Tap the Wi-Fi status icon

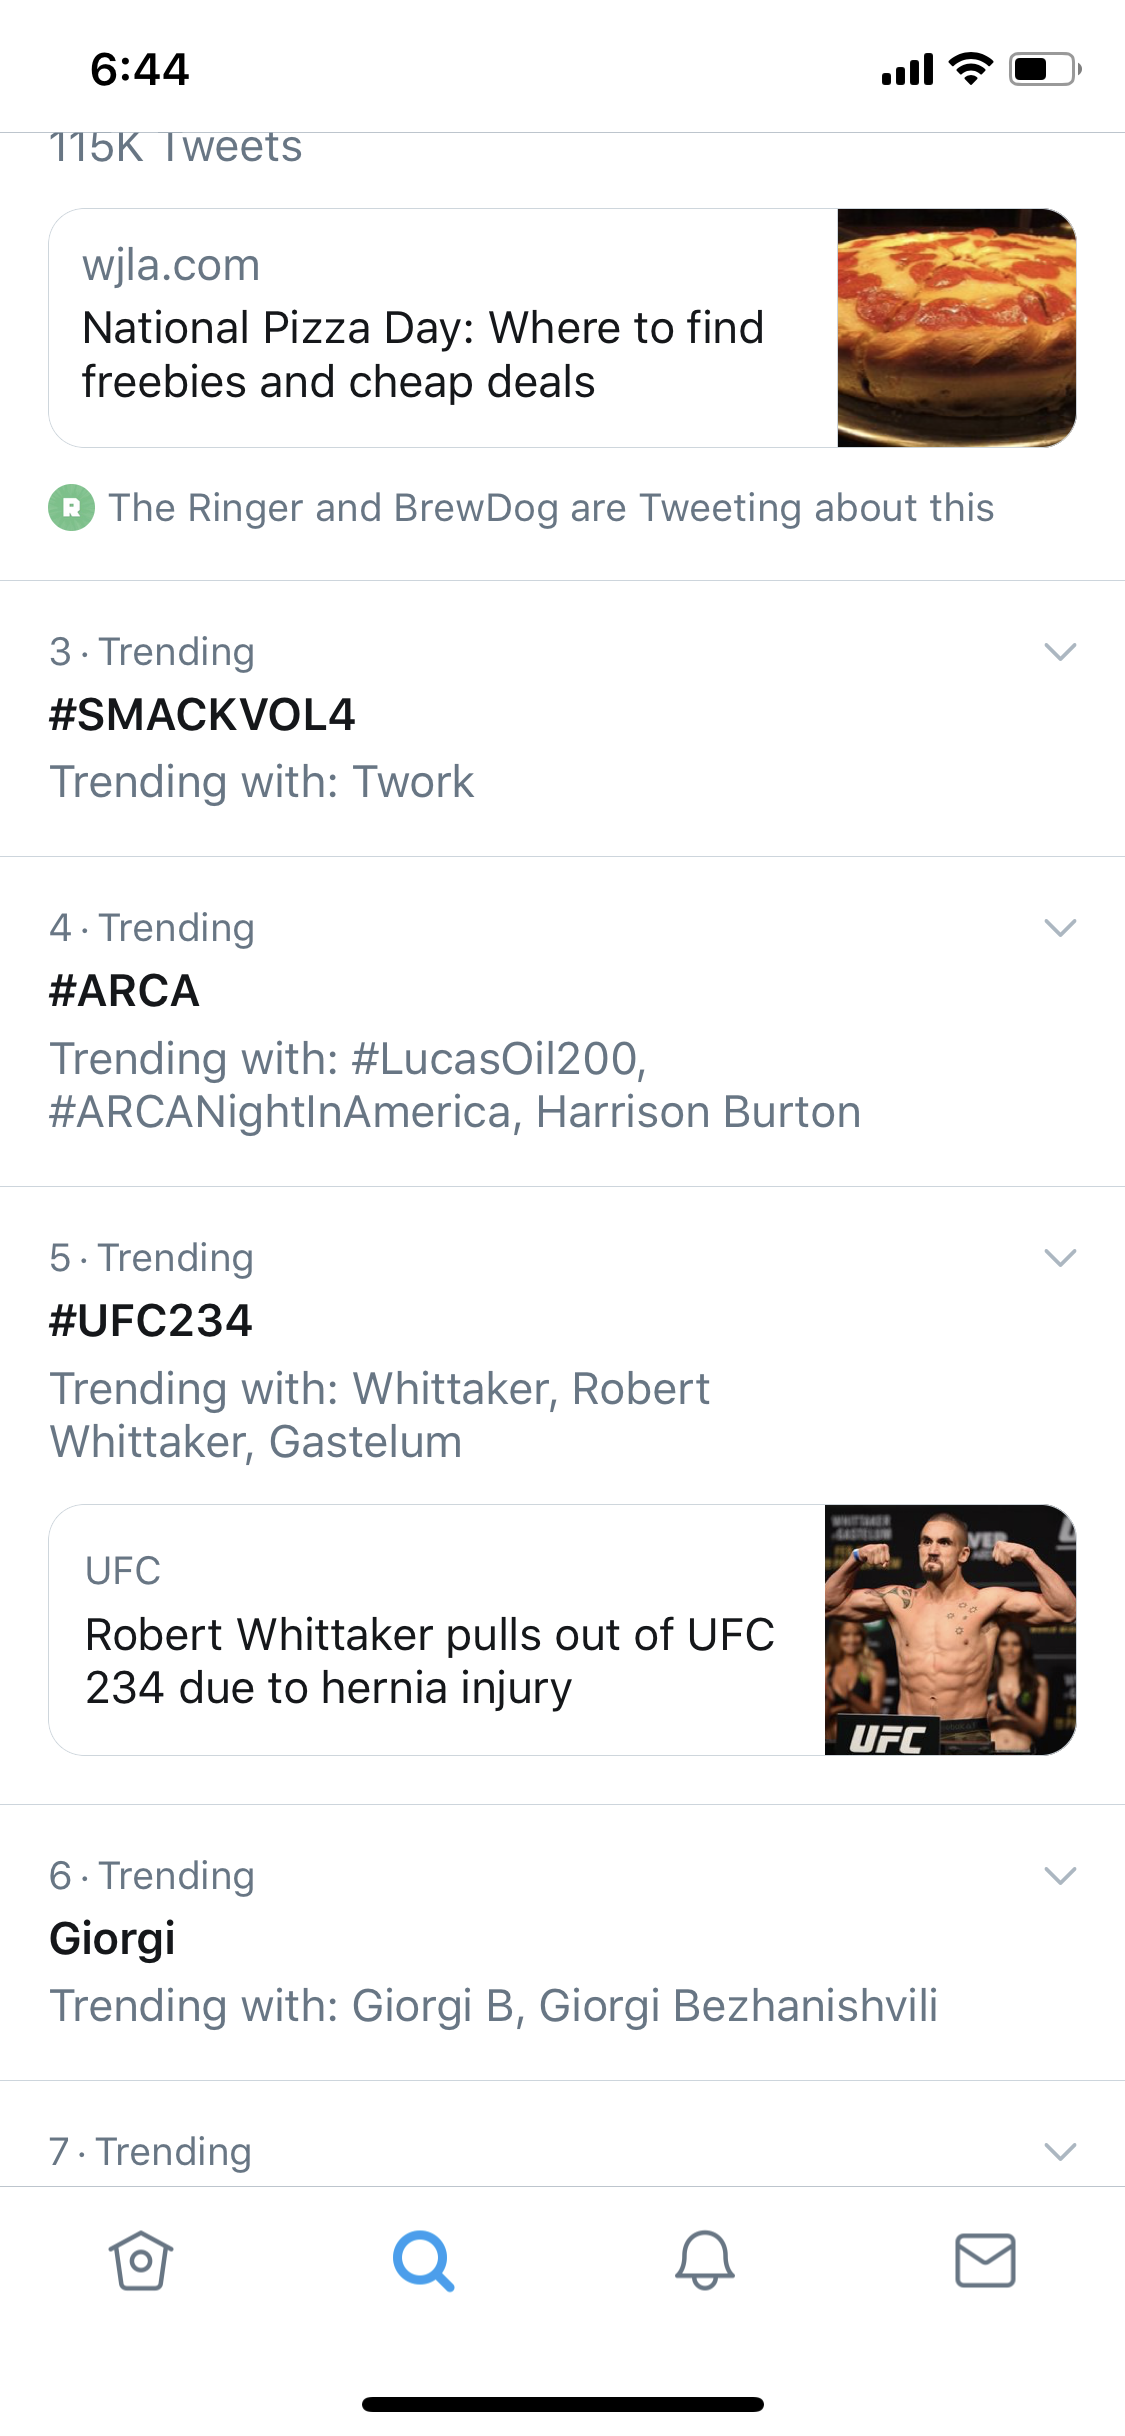coord(969,69)
